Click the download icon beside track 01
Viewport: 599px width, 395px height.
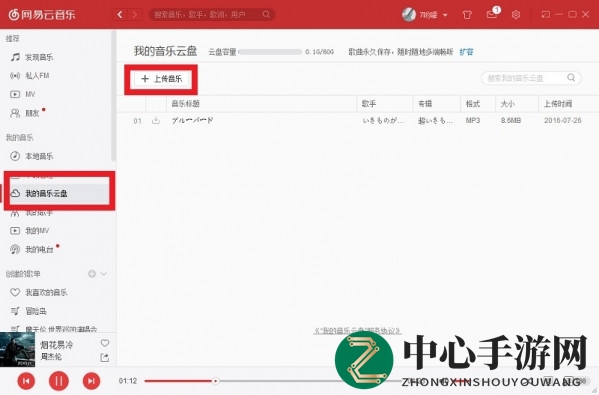pos(156,121)
